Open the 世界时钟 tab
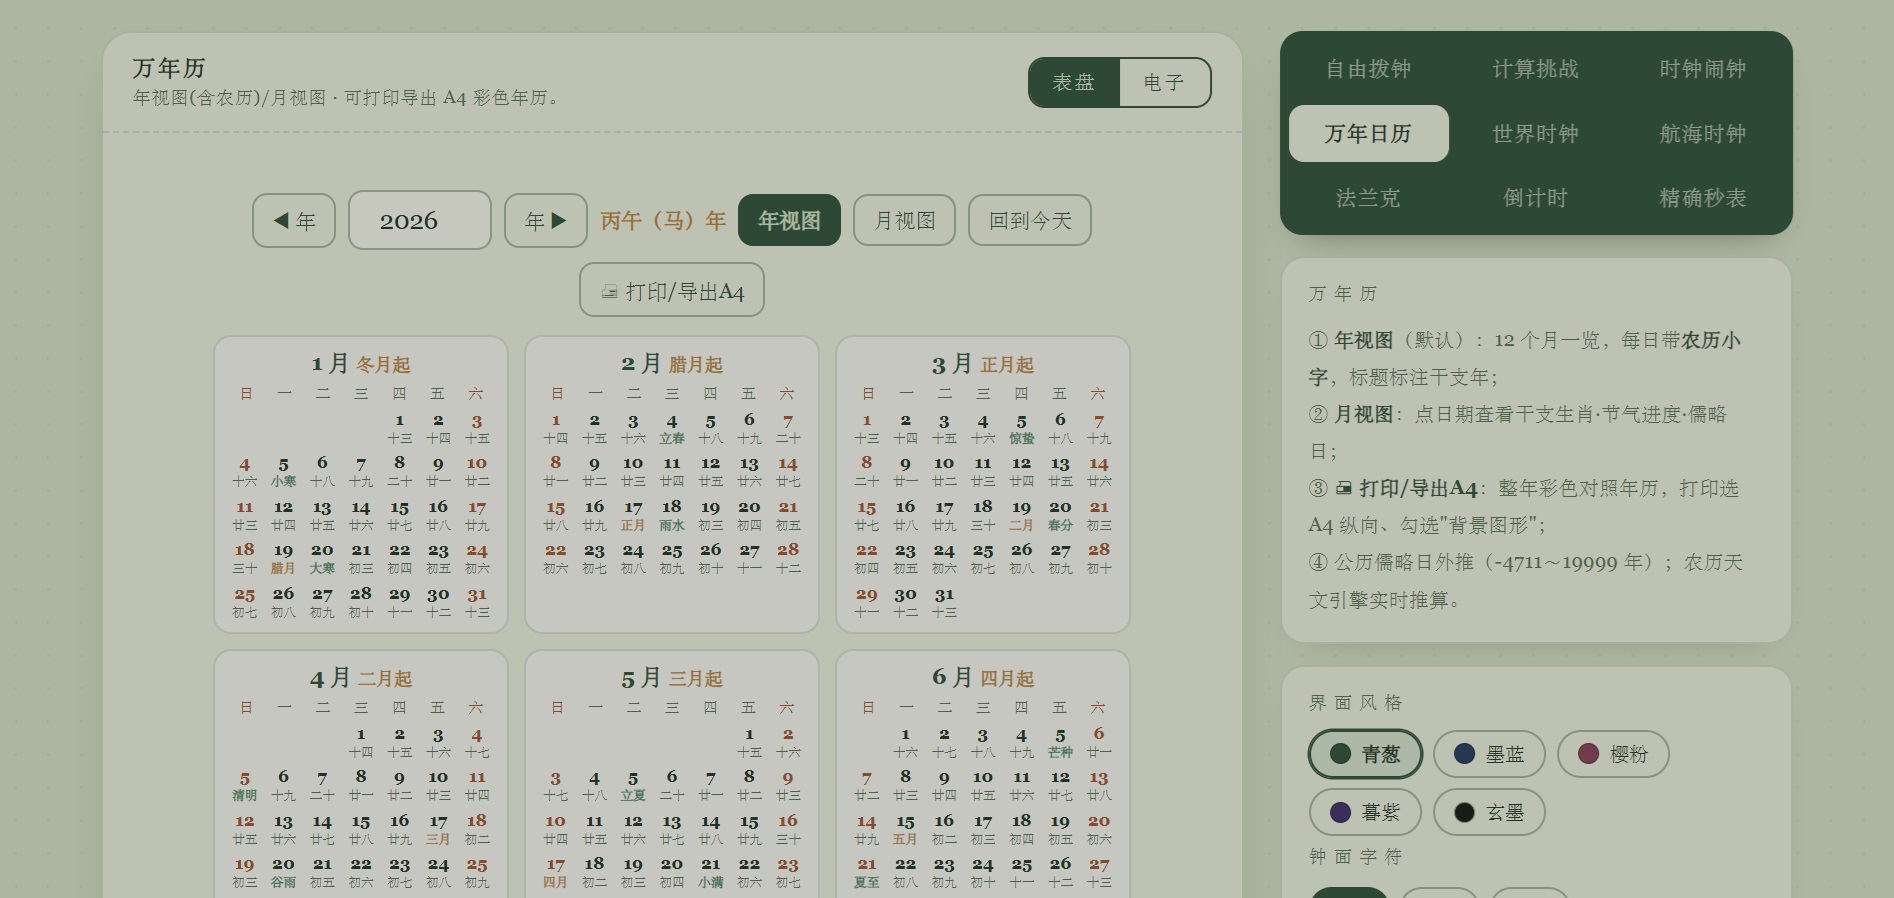 (x=1535, y=133)
